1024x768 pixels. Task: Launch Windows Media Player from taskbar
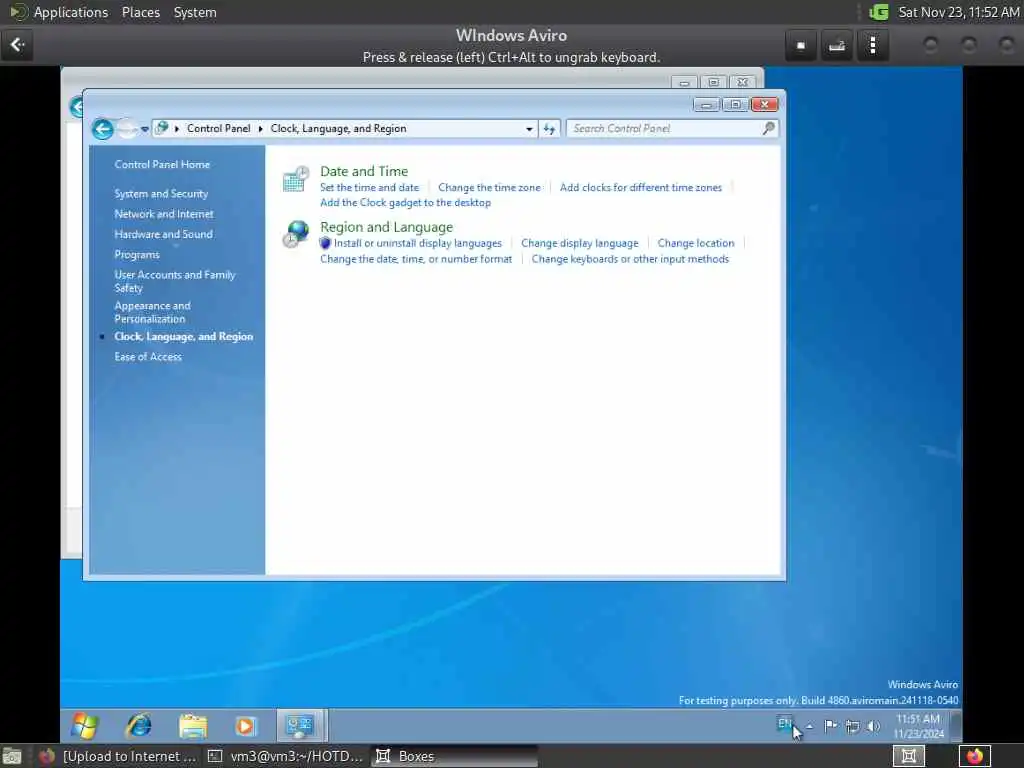pyautogui.click(x=246, y=726)
